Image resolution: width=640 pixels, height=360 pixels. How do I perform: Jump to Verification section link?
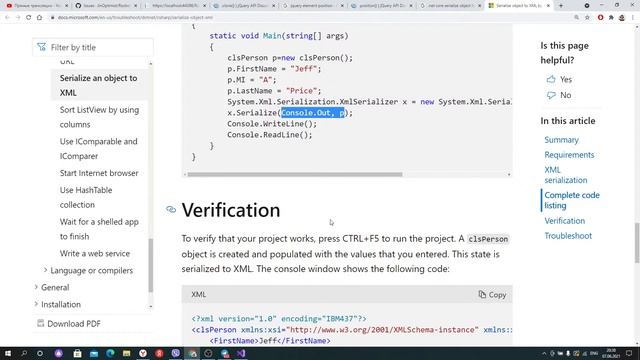[x=564, y=221]
